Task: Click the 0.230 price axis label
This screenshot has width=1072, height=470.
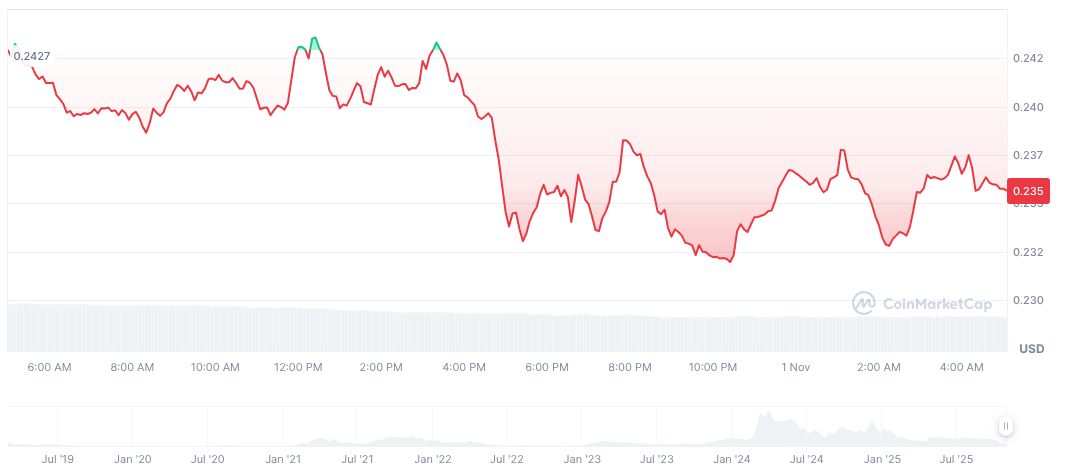Action: pos(1027,301)
